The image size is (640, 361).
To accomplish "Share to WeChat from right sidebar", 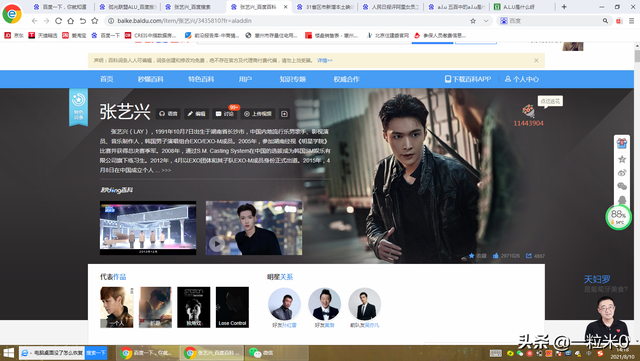I will point(622,186).
